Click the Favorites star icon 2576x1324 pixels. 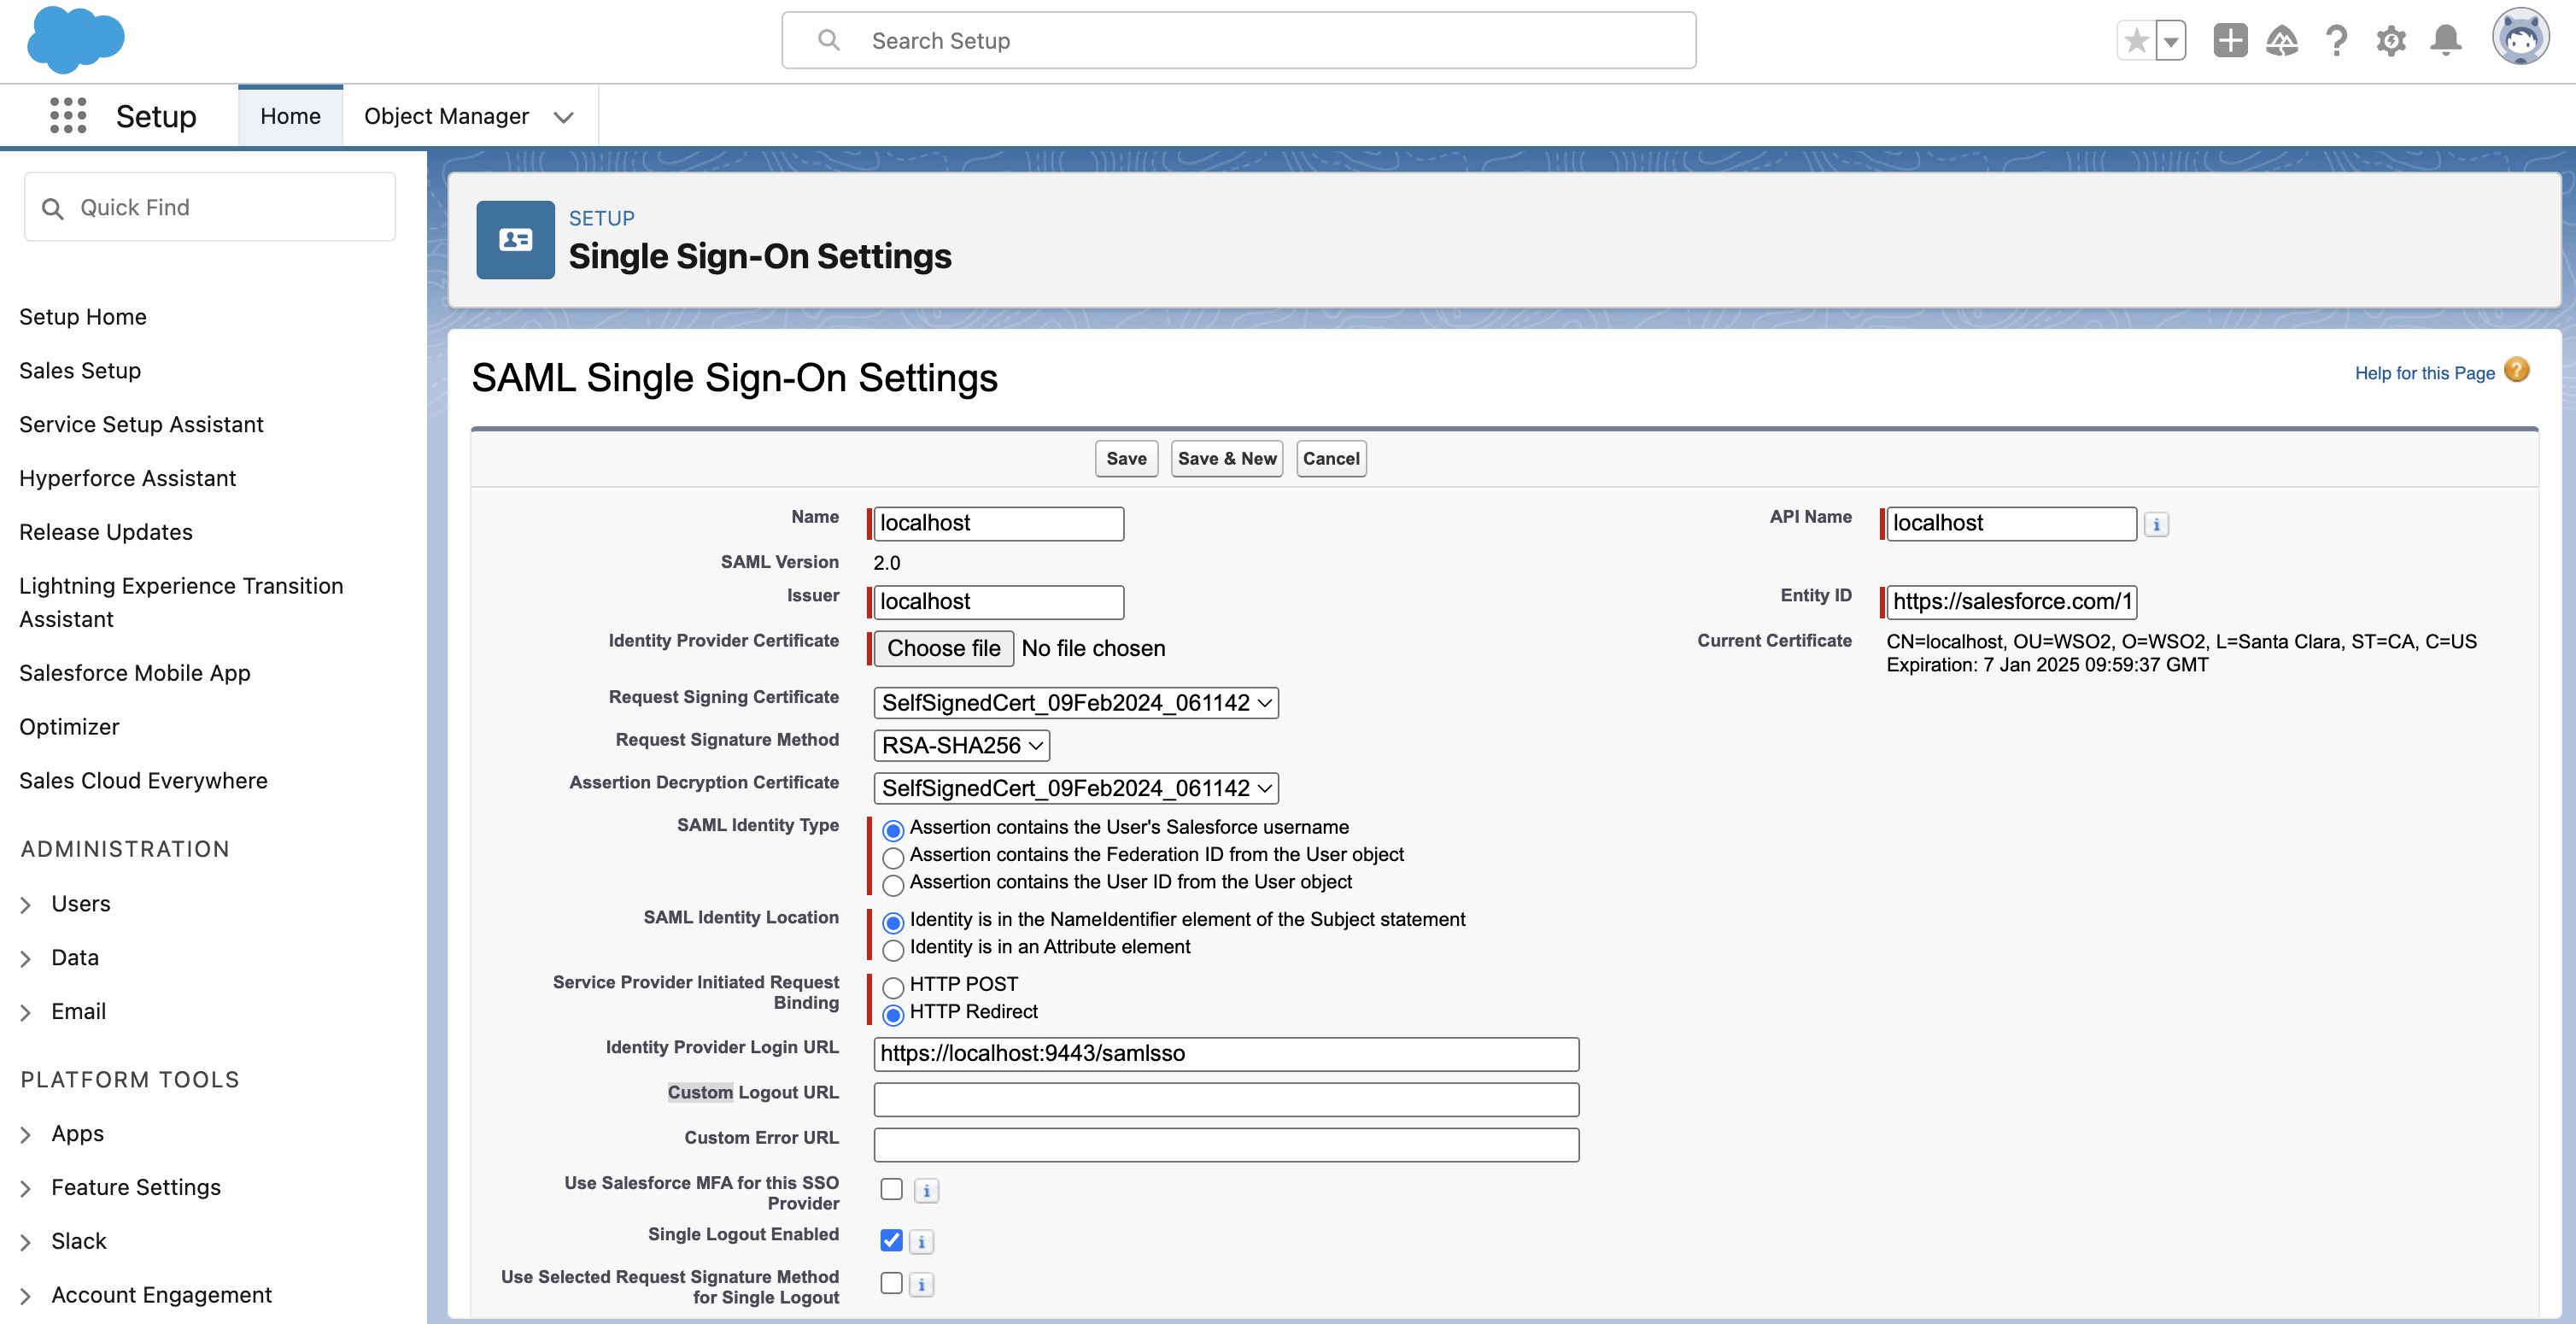pyautogui.click(x=2136, y=41)
